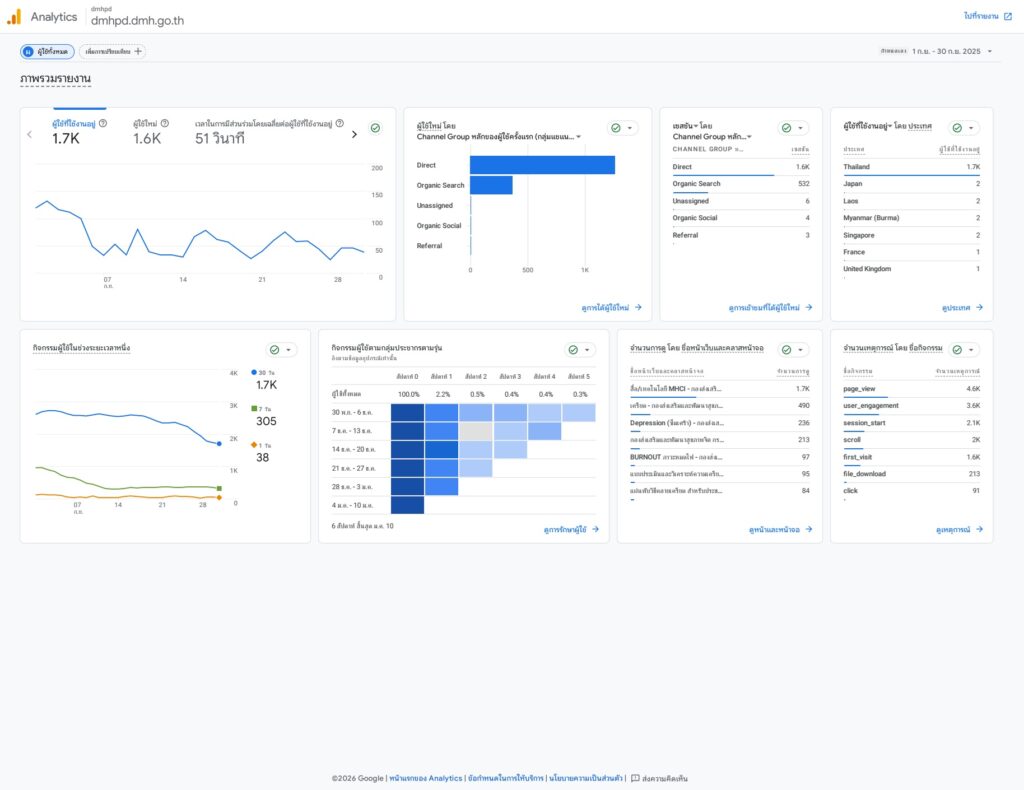The image size is (1024, 790).
Task: Click the Google Analytics logo icon
Action: click(14, 17)
